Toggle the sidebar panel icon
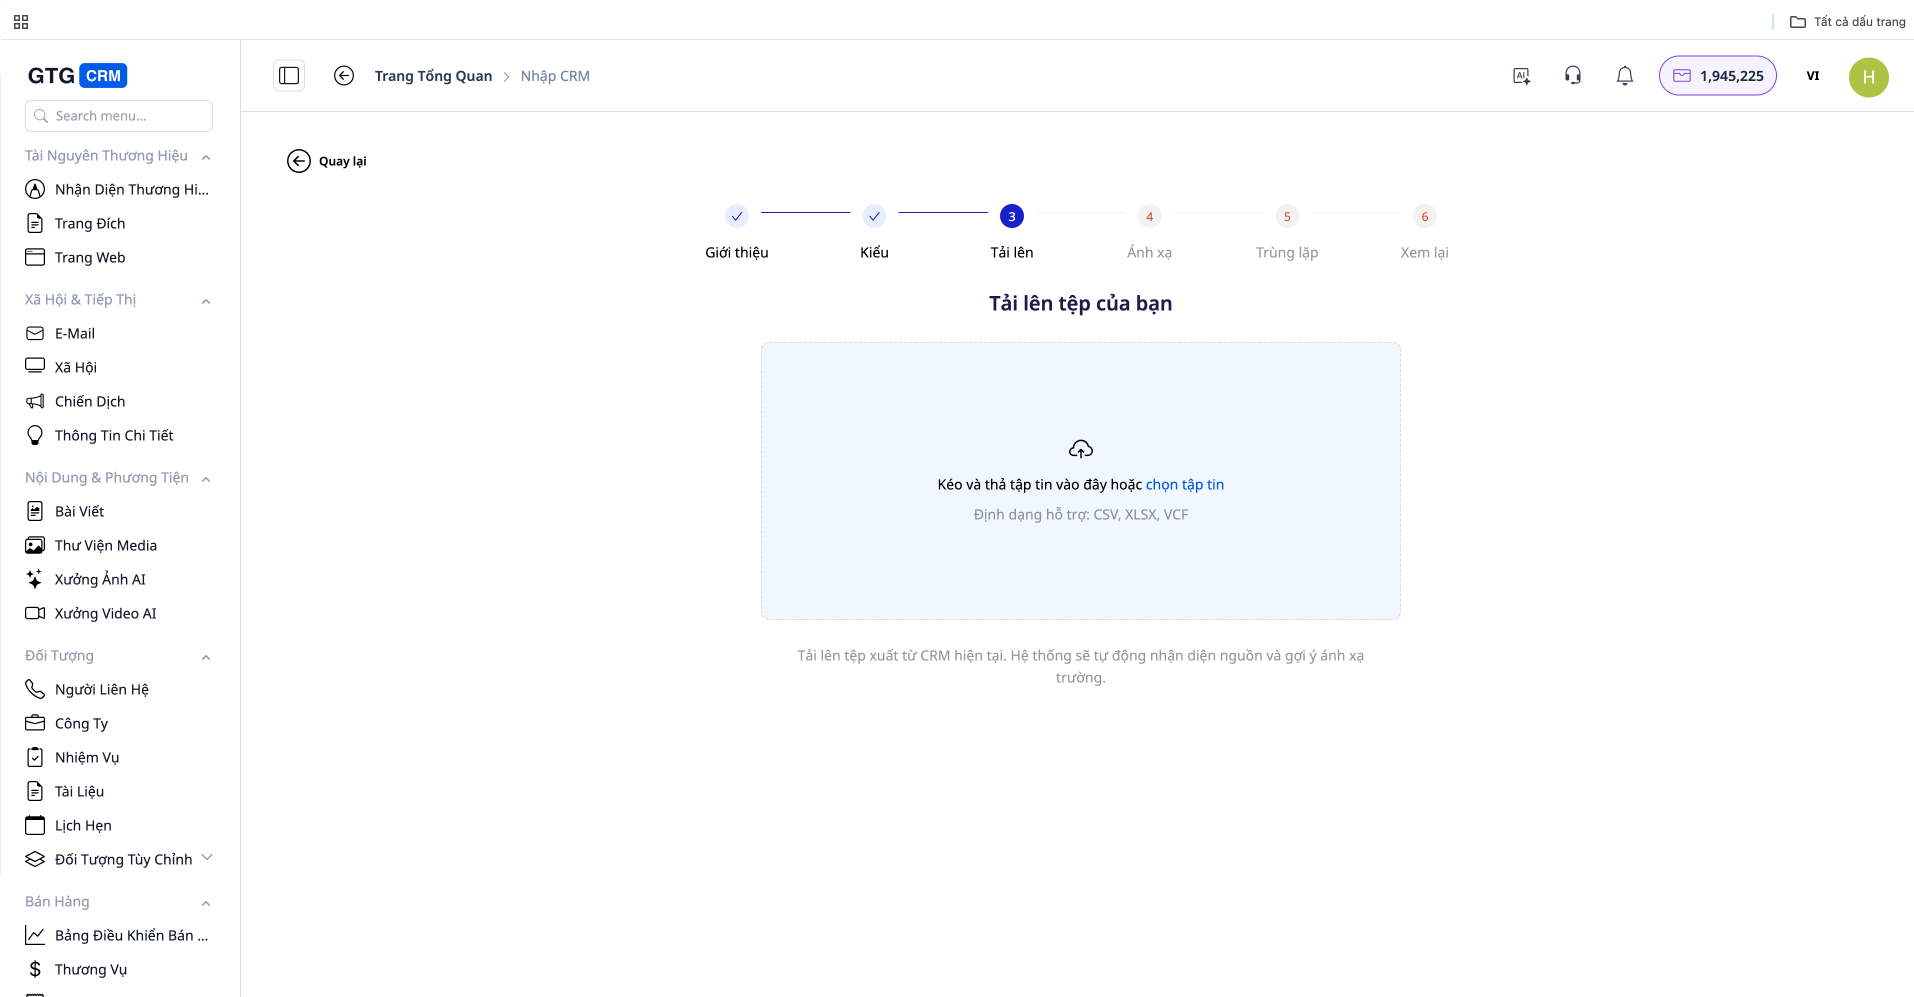 click(x=289, y=75)
